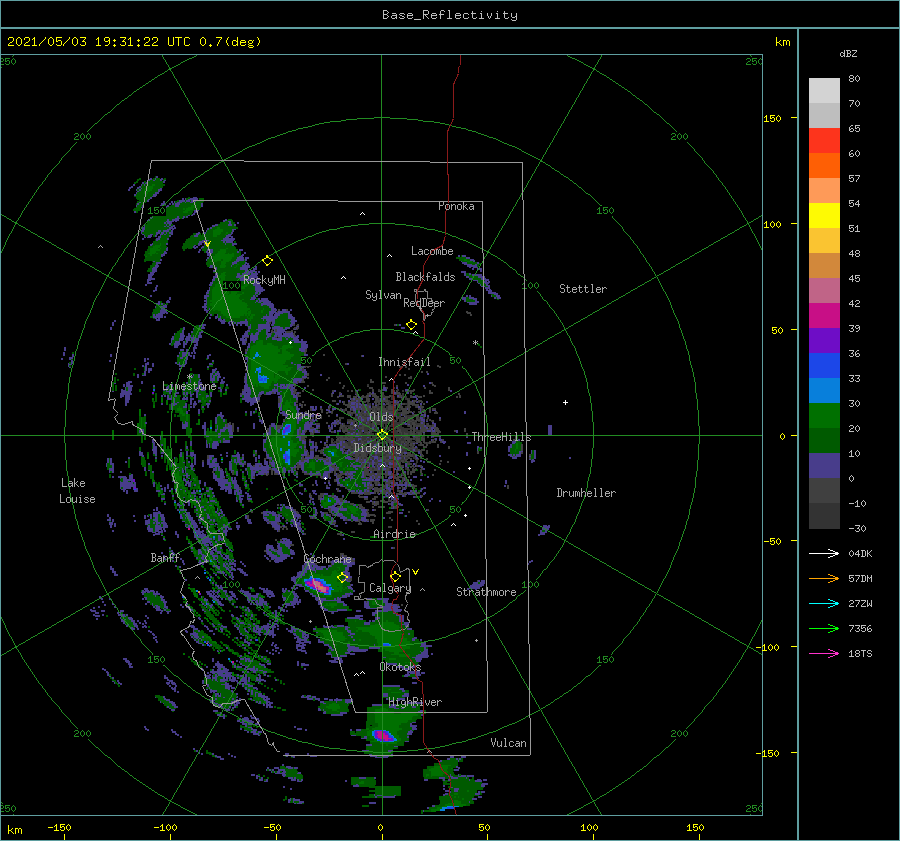This screenshot has height=841, width=900.
Task: Click the magenta storm cell south of HighRiver
Action: pyautogui.click(x=383, y=735)
